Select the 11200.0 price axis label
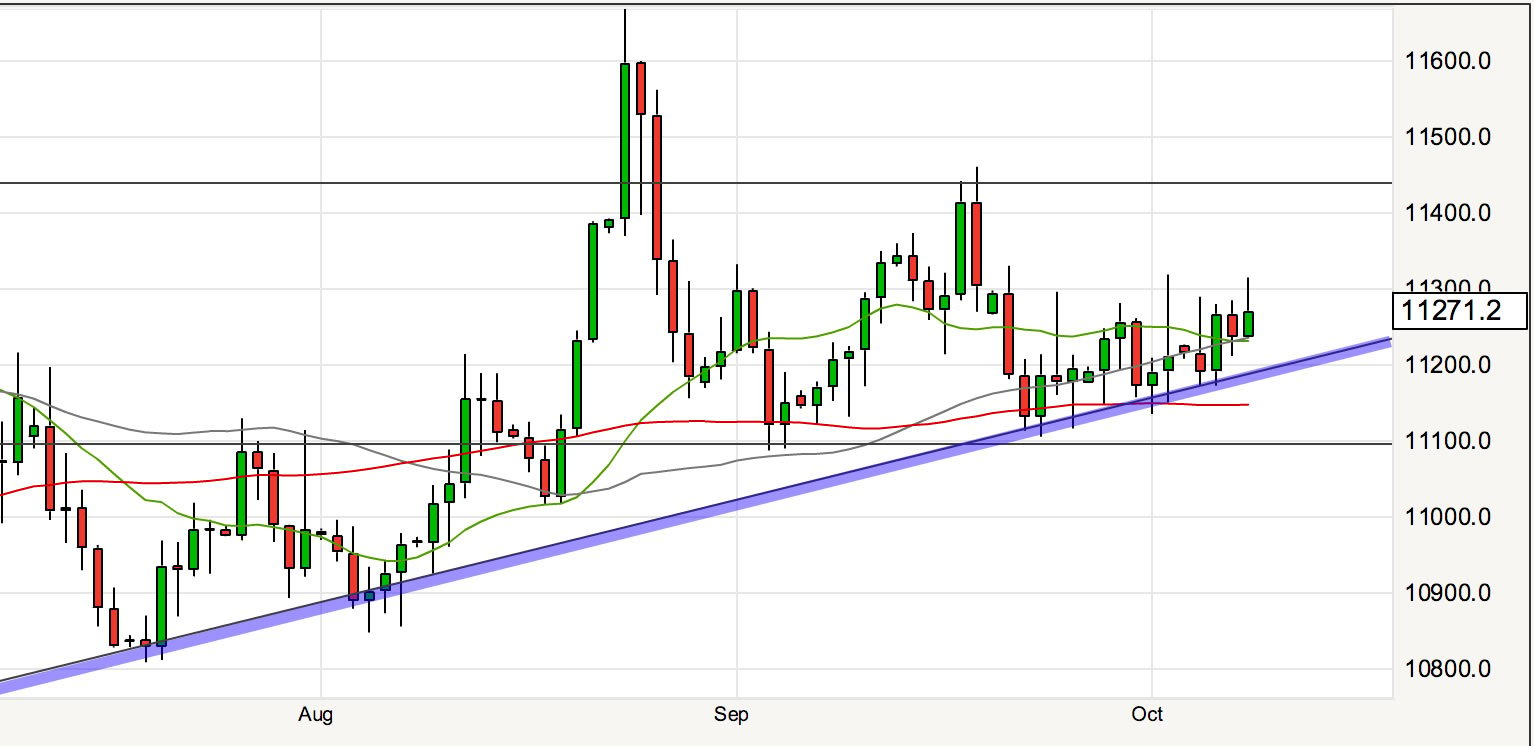 pyautogui.click(x=1448, y=365)
